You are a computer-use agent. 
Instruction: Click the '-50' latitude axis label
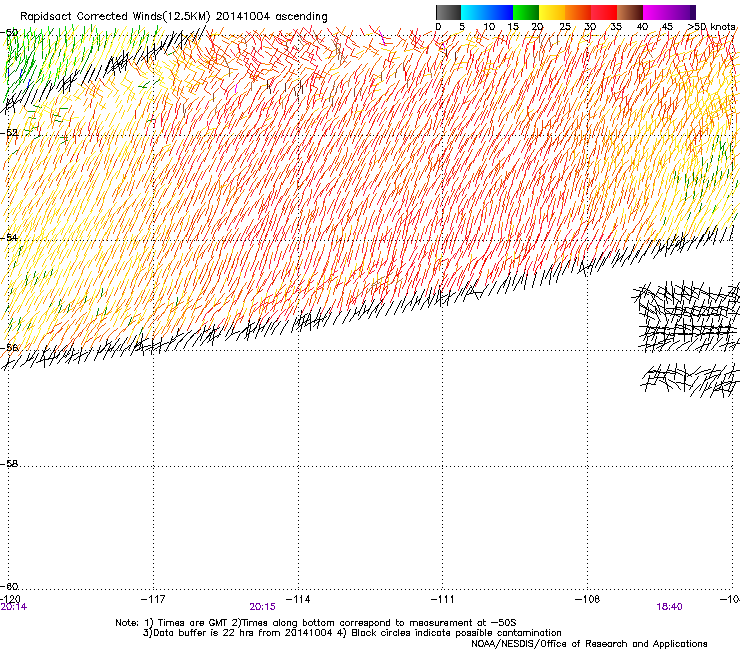point(9,33)
